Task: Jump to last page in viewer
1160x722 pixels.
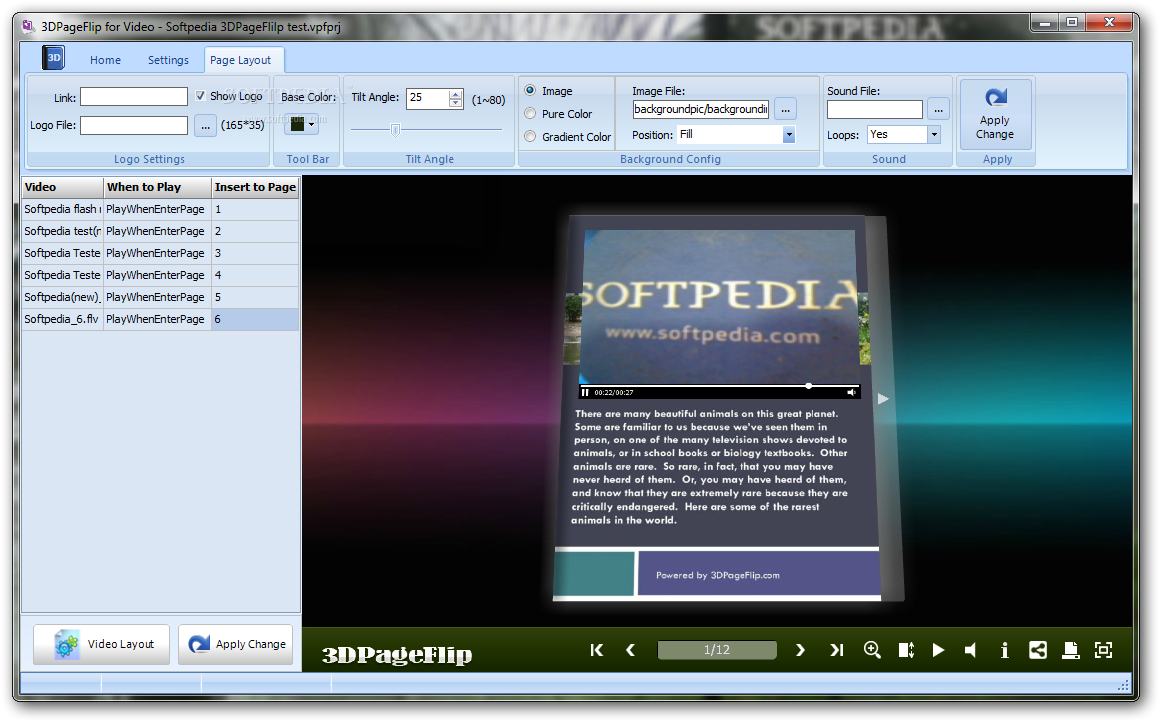Action: point(836,650)
